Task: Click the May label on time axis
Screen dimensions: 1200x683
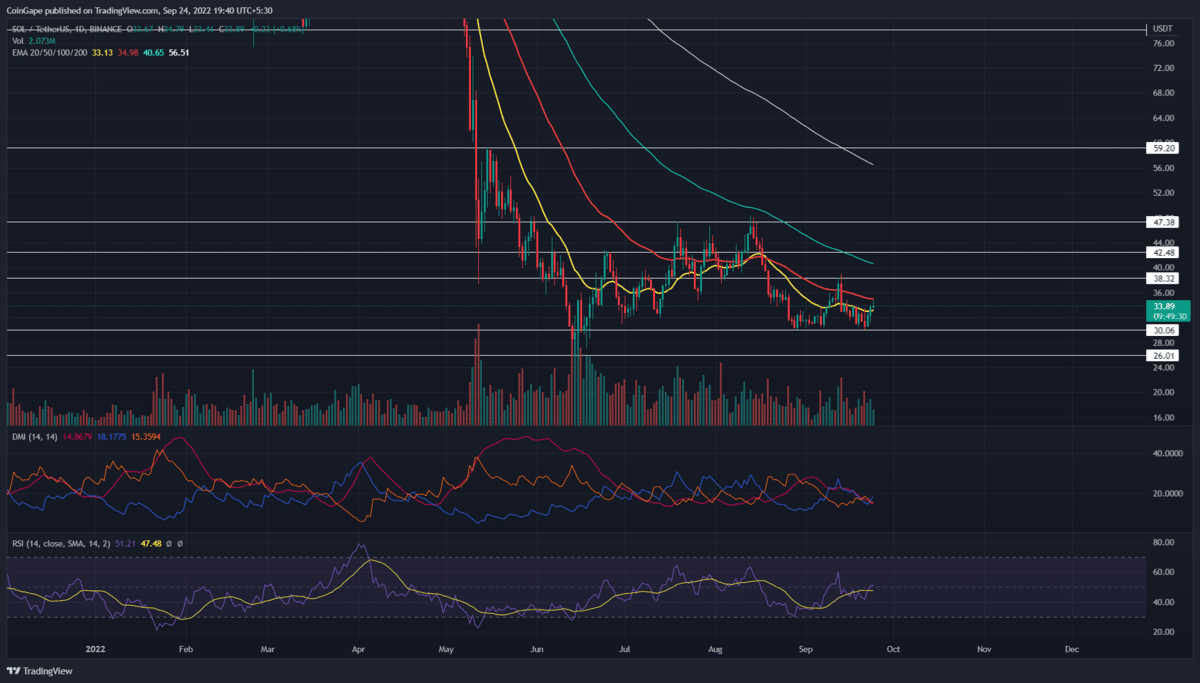Action: 445,649
